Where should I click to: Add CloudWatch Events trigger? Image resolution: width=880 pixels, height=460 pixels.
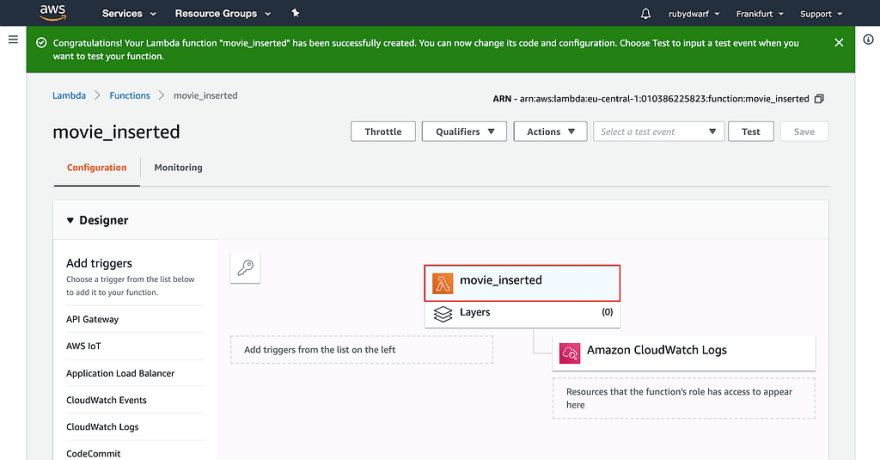(x=106, y=400)
